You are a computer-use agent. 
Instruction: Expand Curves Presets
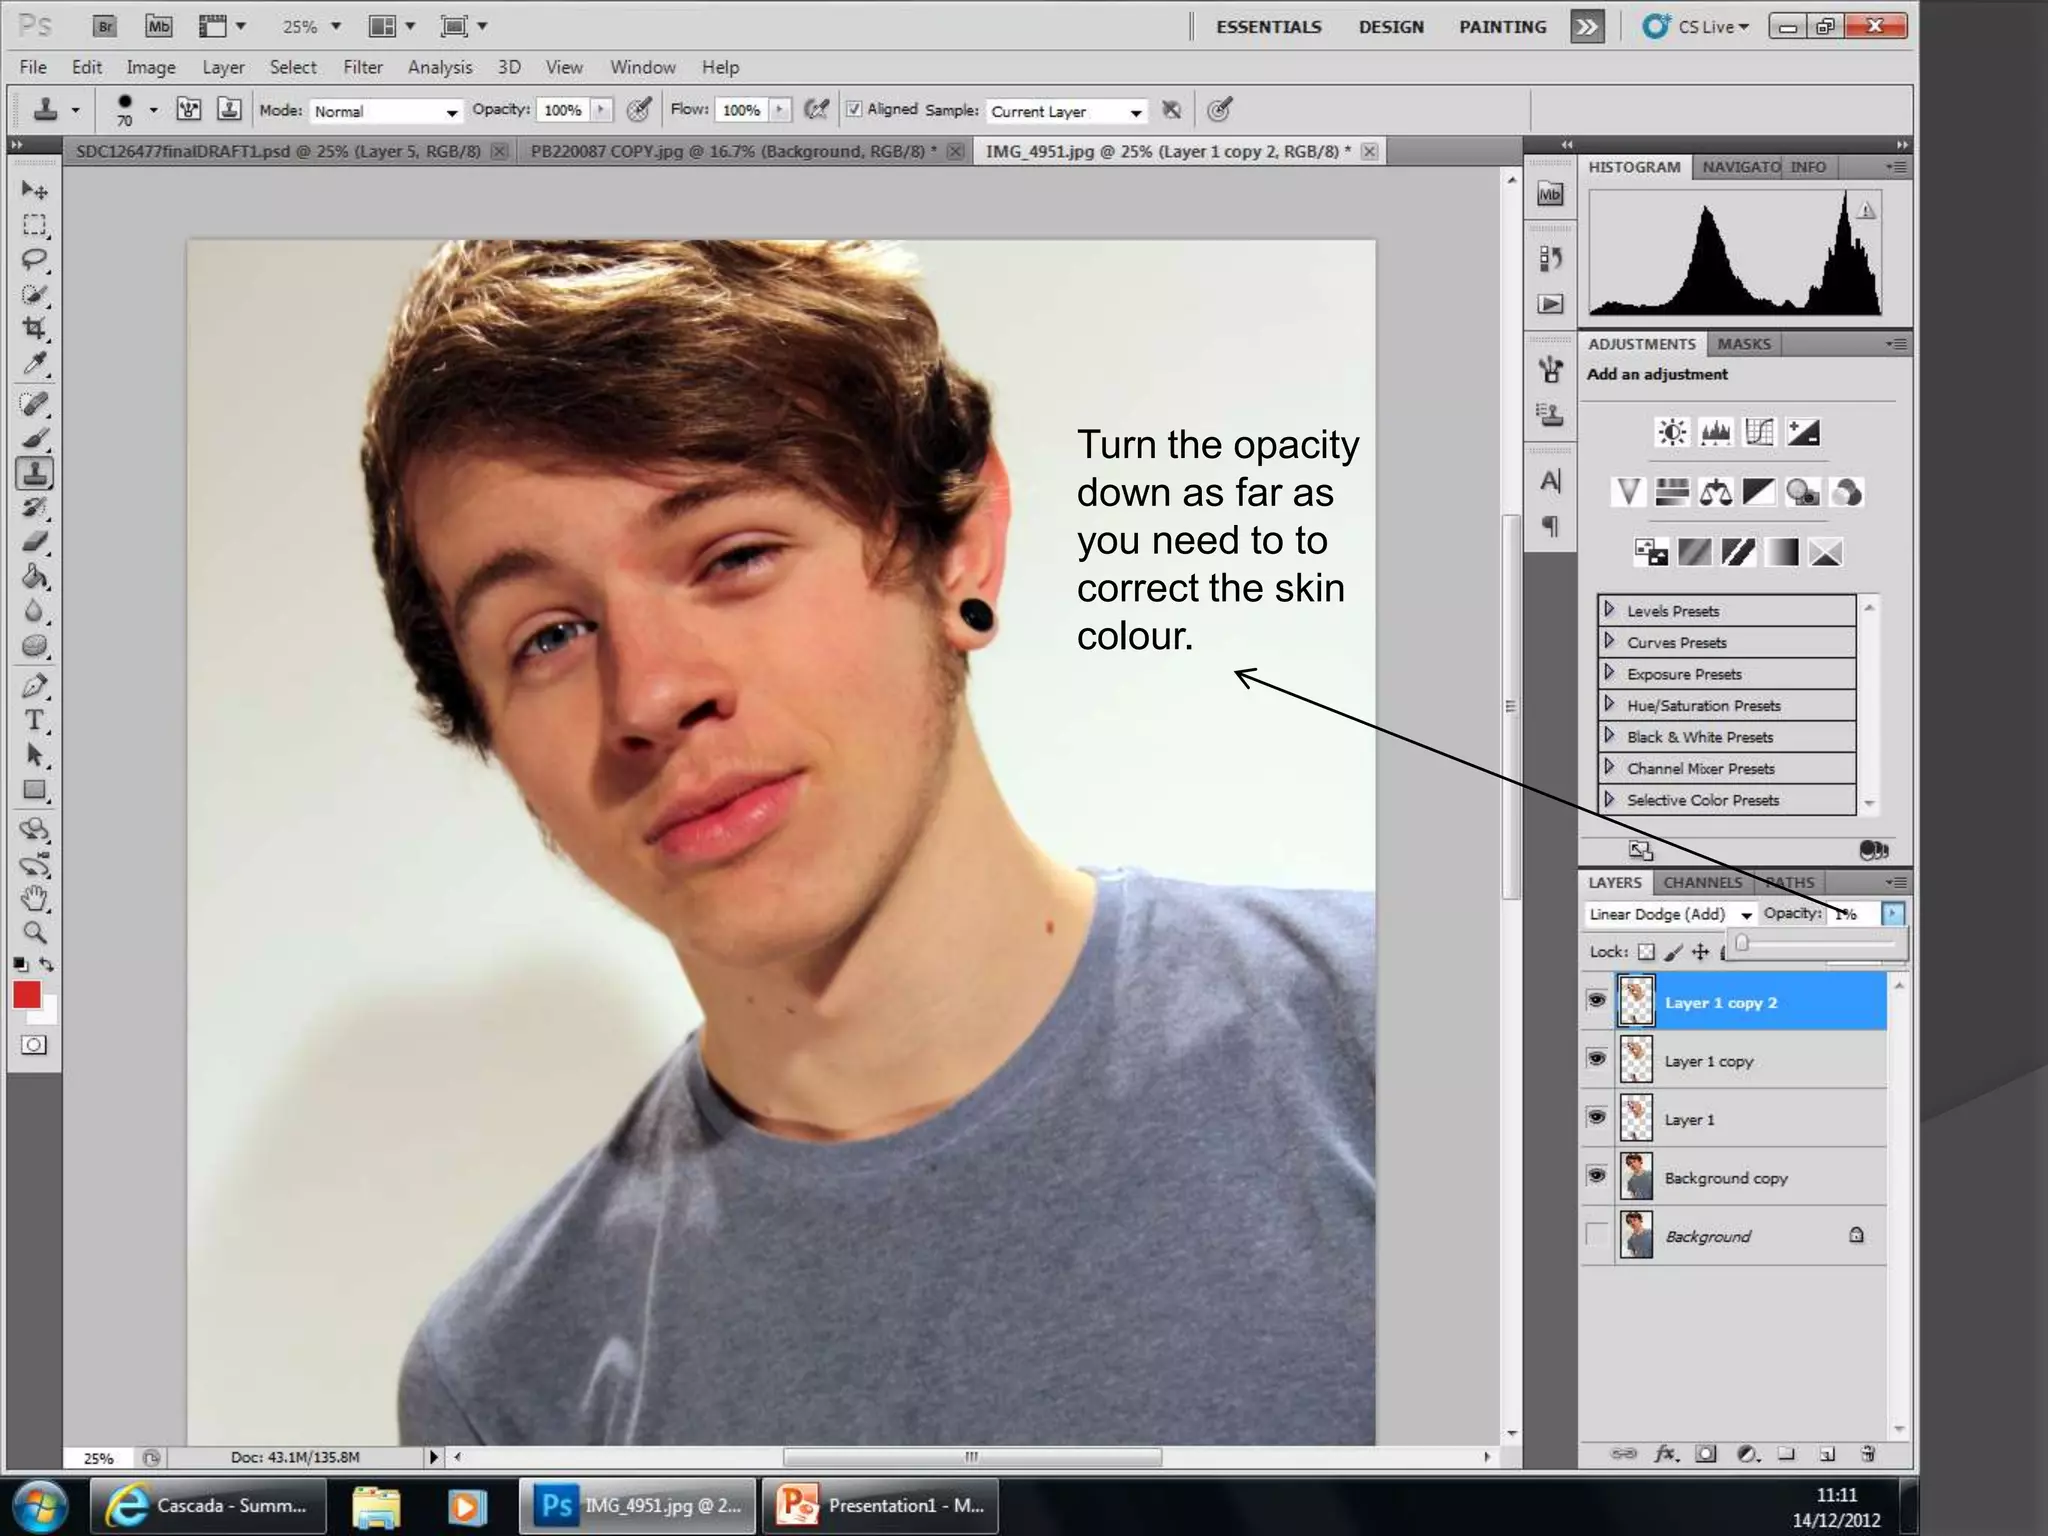pyautogui.click(x=1610, y=641)
